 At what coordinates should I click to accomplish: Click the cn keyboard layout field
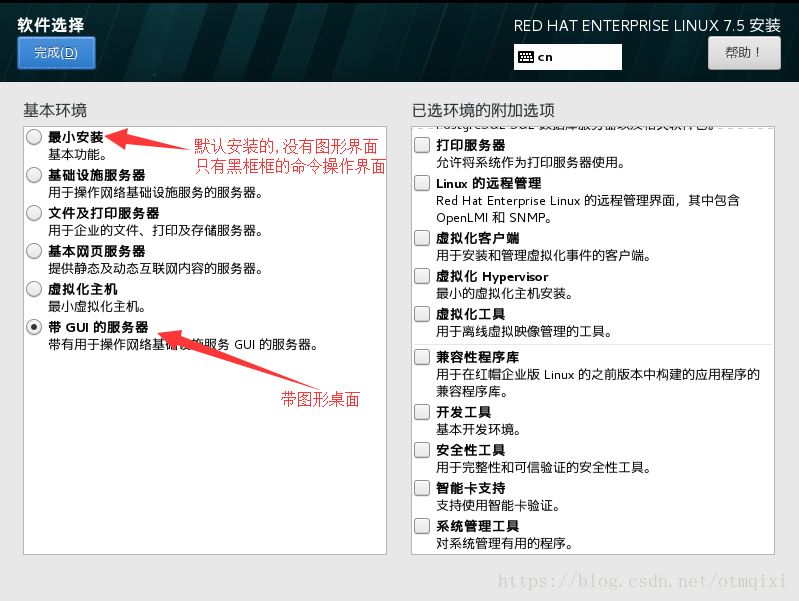(568, 57)
